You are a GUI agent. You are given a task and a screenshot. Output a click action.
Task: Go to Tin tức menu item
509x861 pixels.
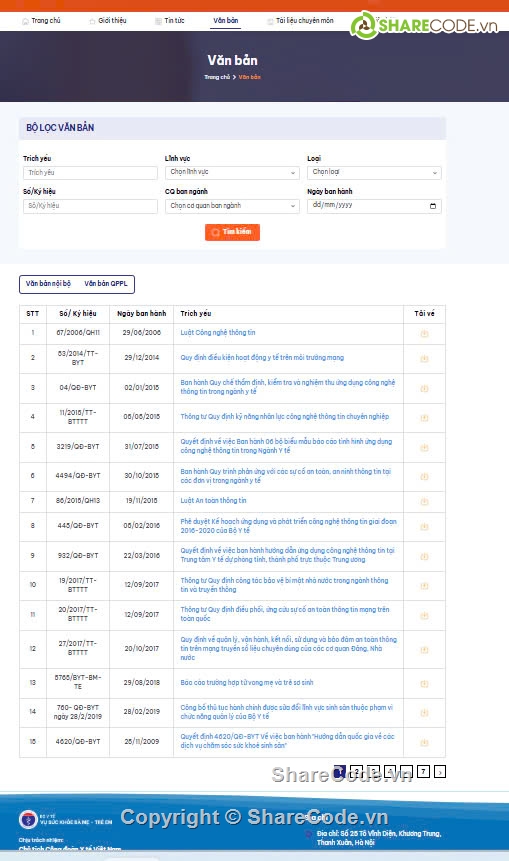pos(170,20)
